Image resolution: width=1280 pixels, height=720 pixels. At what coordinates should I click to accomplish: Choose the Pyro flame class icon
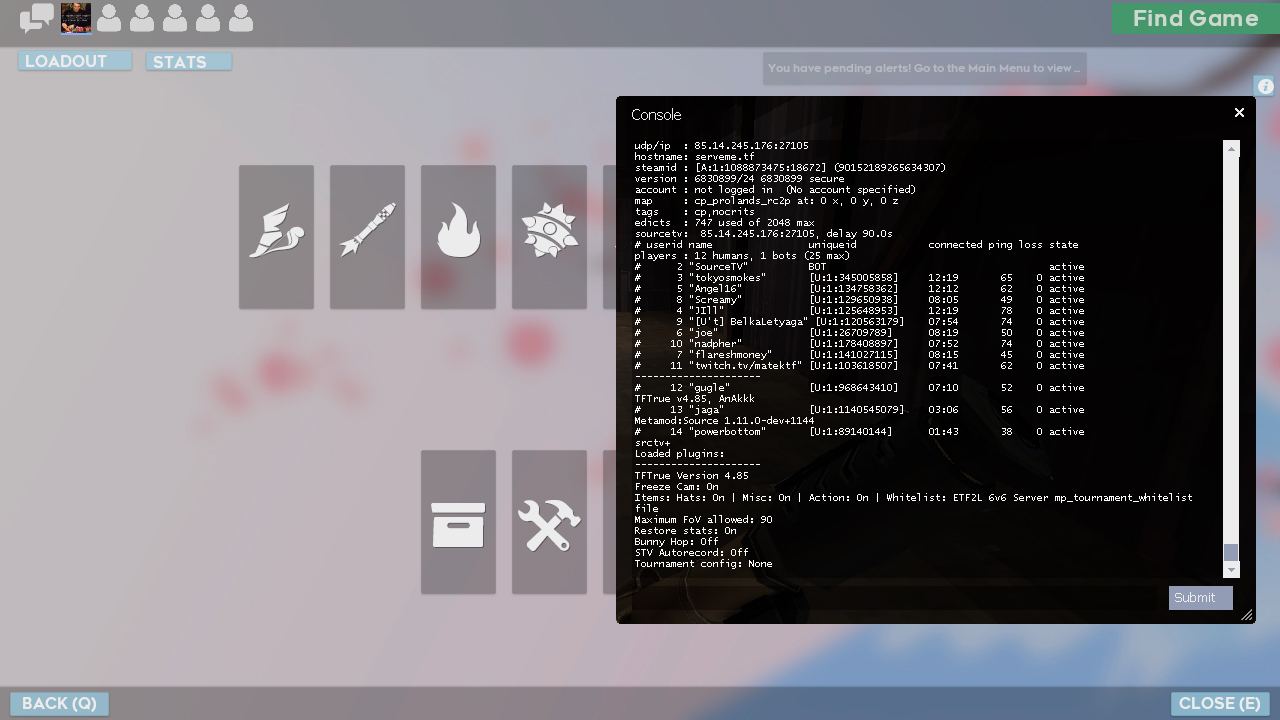(458, 237)
